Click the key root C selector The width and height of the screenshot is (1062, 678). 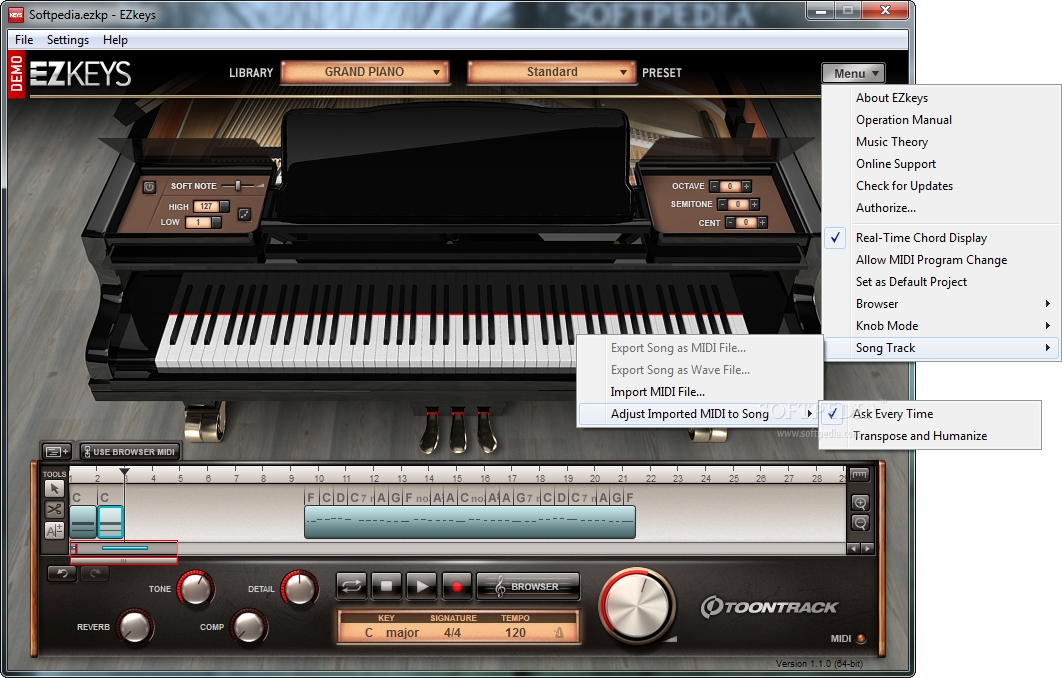coord(369,633)
